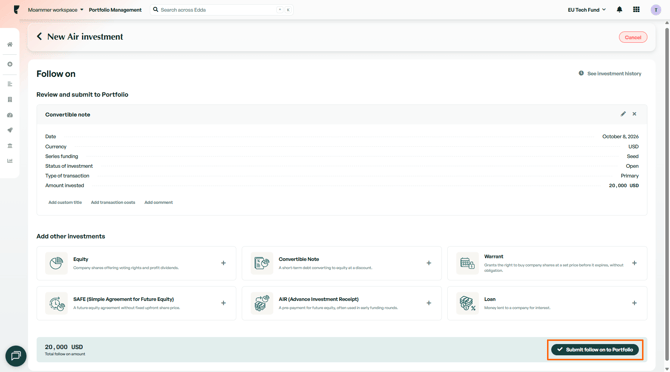670x372 pixels.
Task: Open the bank icon in the sidebar
Action: 10,146
